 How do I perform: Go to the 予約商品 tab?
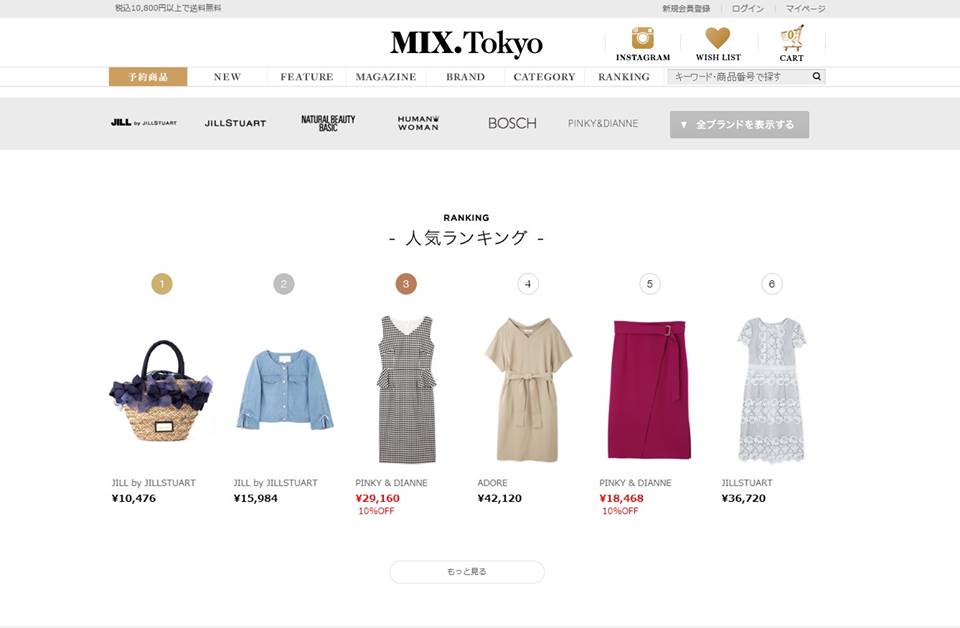[x=148, y=77]
